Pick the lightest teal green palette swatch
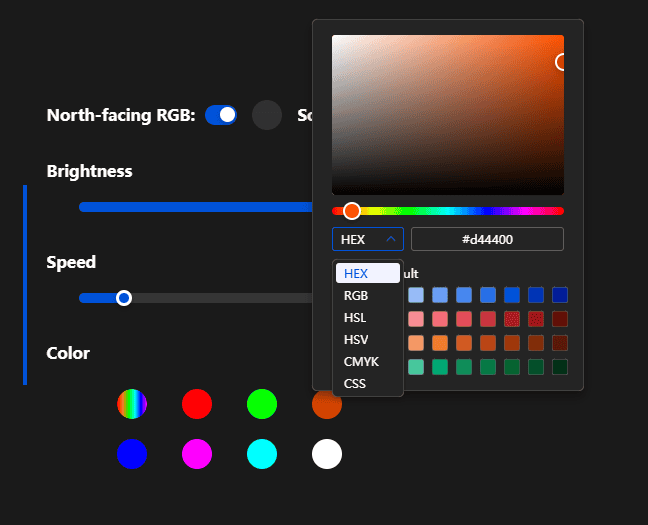Image resolution: width=648 pixels, height=525 pixels. click(x=416, y=367)
